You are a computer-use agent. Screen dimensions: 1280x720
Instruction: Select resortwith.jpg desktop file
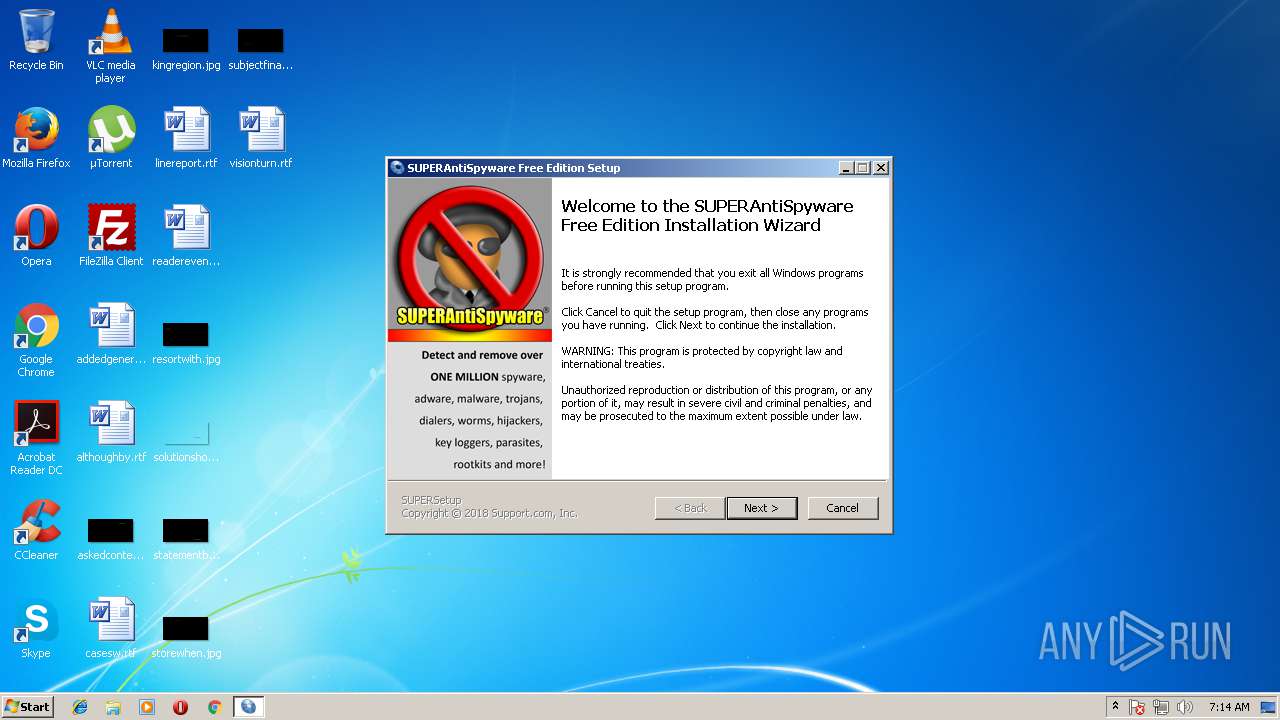(186, 342)
